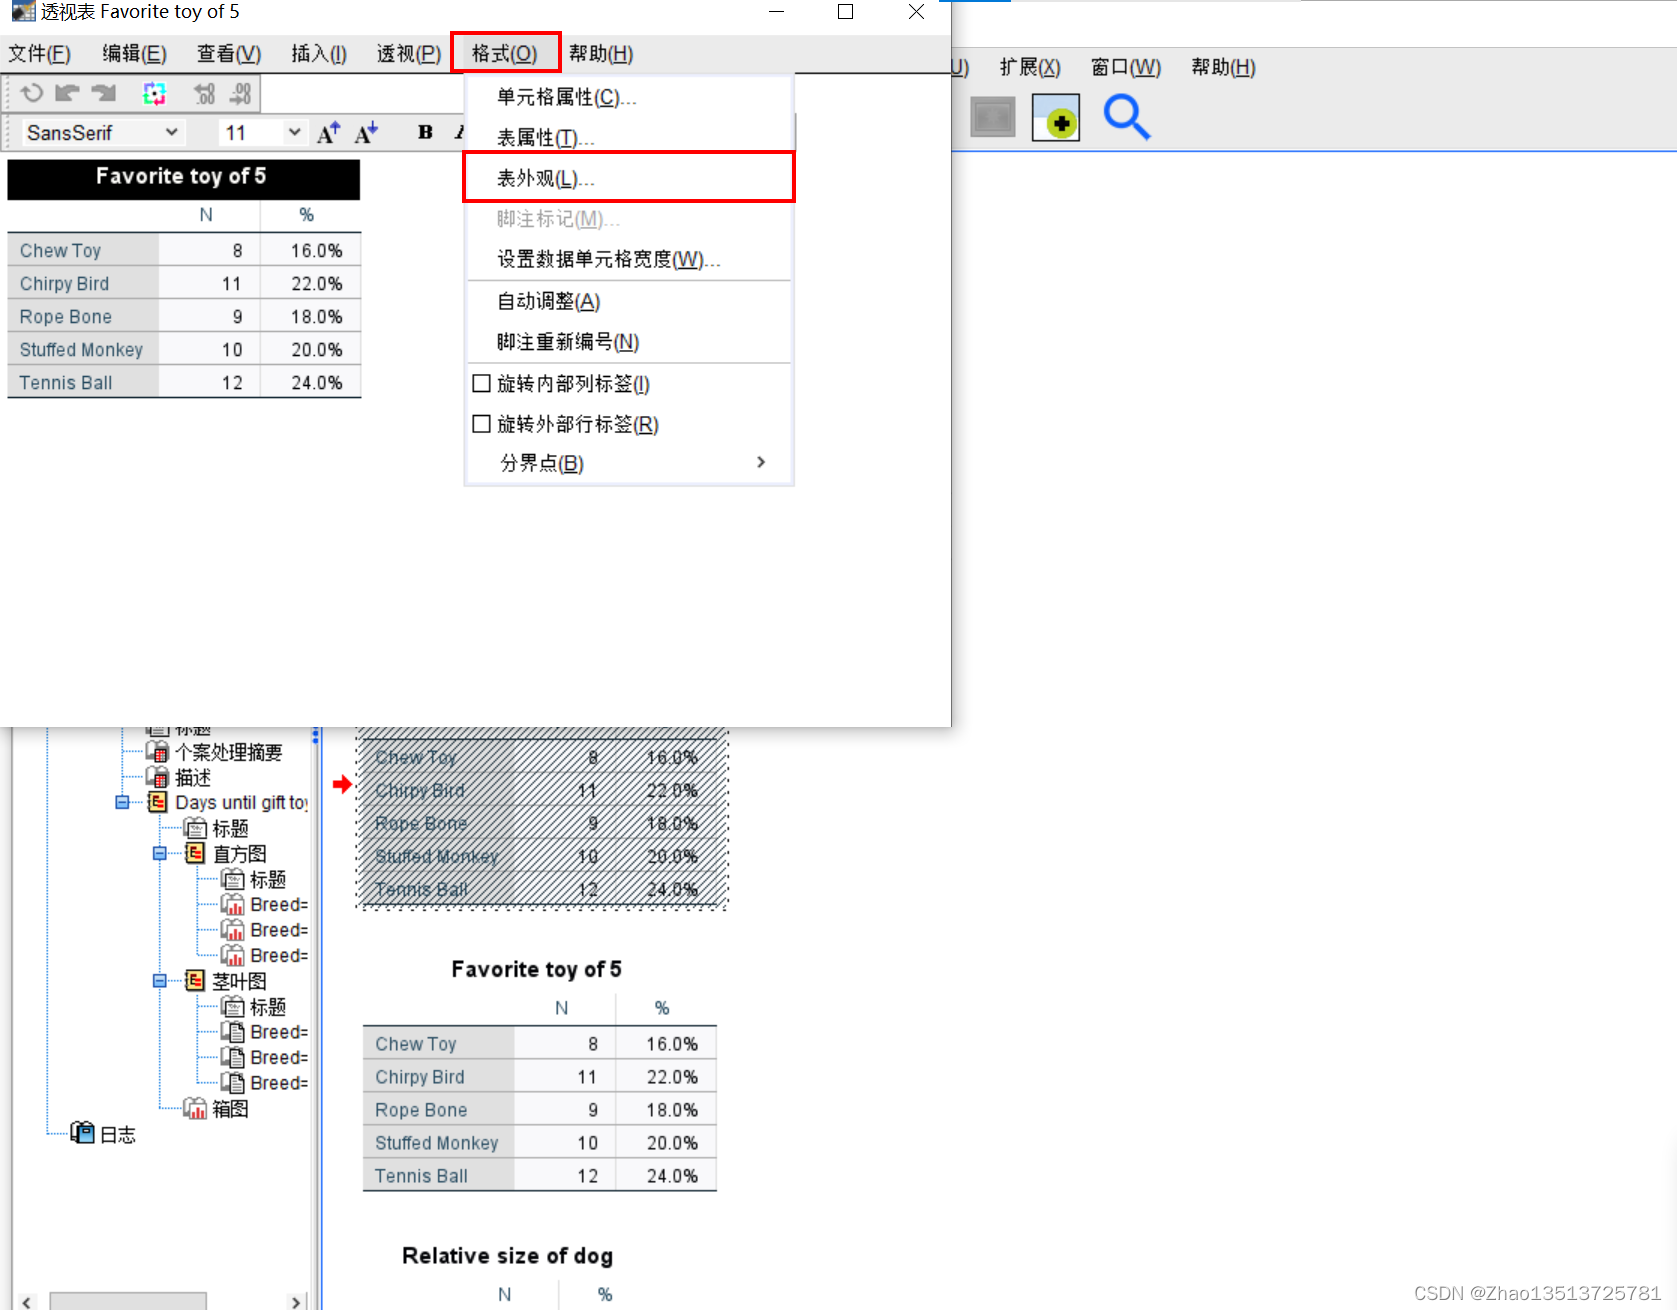Image resolution: width=1677 pixels, height=1310 pixels.
Task: Choose 表属性(T)... menu item
Action: [x=630, y=137]
